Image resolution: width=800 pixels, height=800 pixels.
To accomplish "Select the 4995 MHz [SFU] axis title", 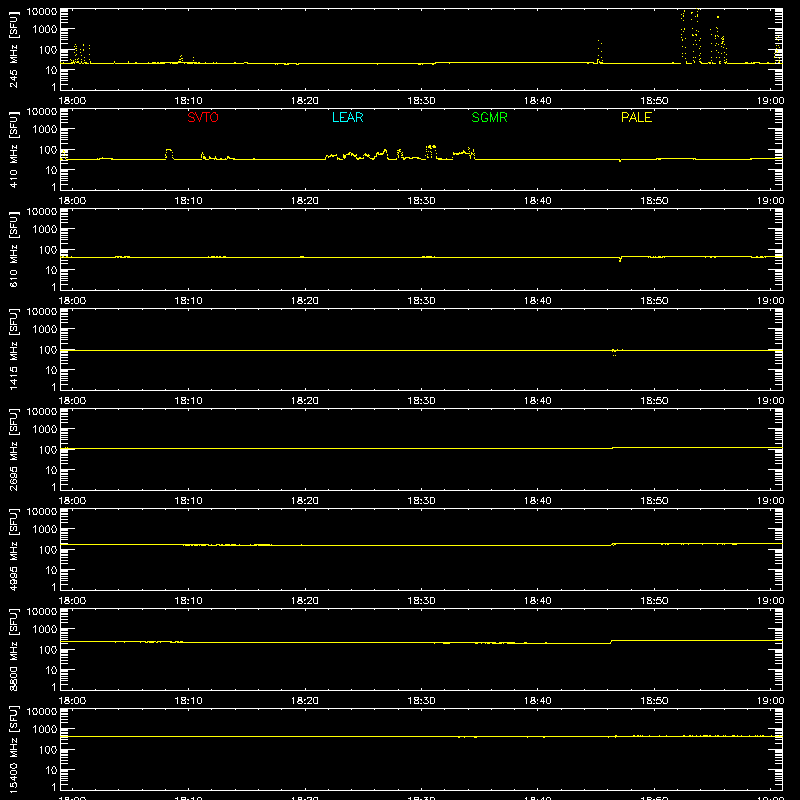I will coord(14,549).
